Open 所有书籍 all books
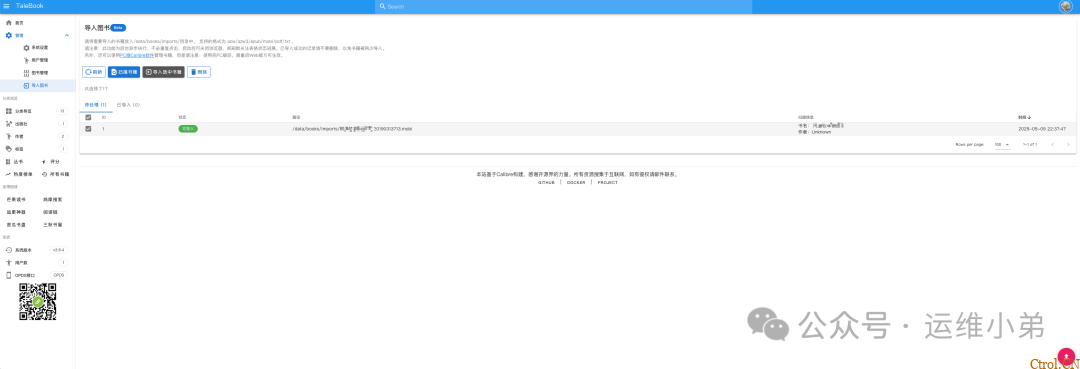 55,174
